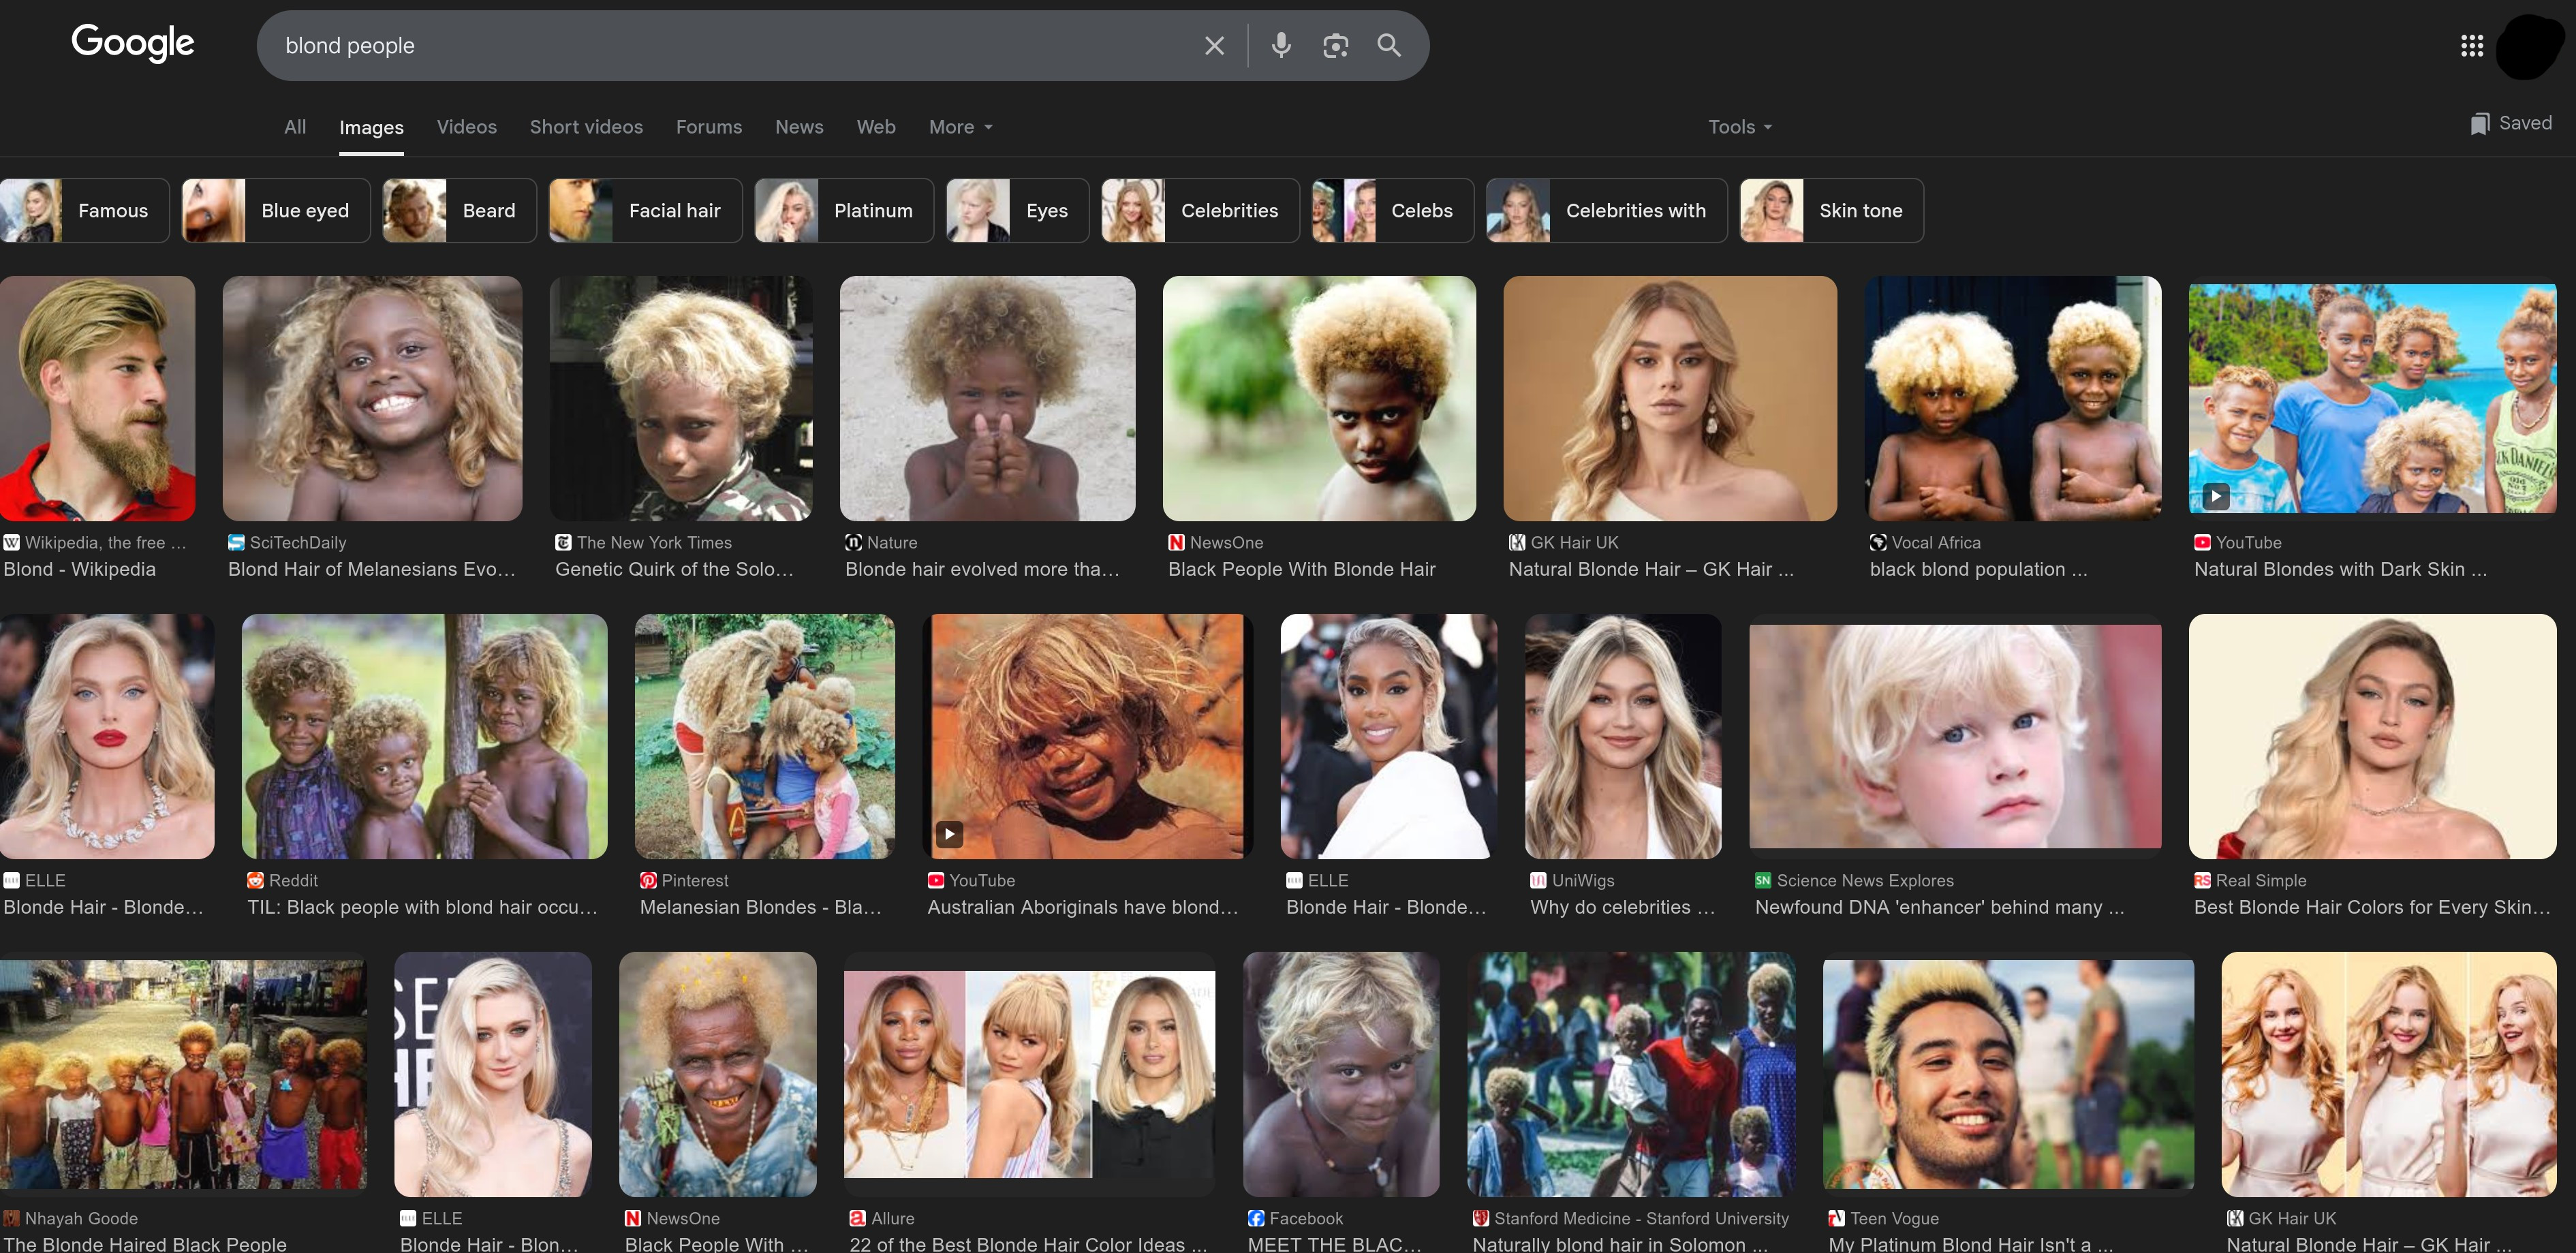Open the Short videos tab

586,127
